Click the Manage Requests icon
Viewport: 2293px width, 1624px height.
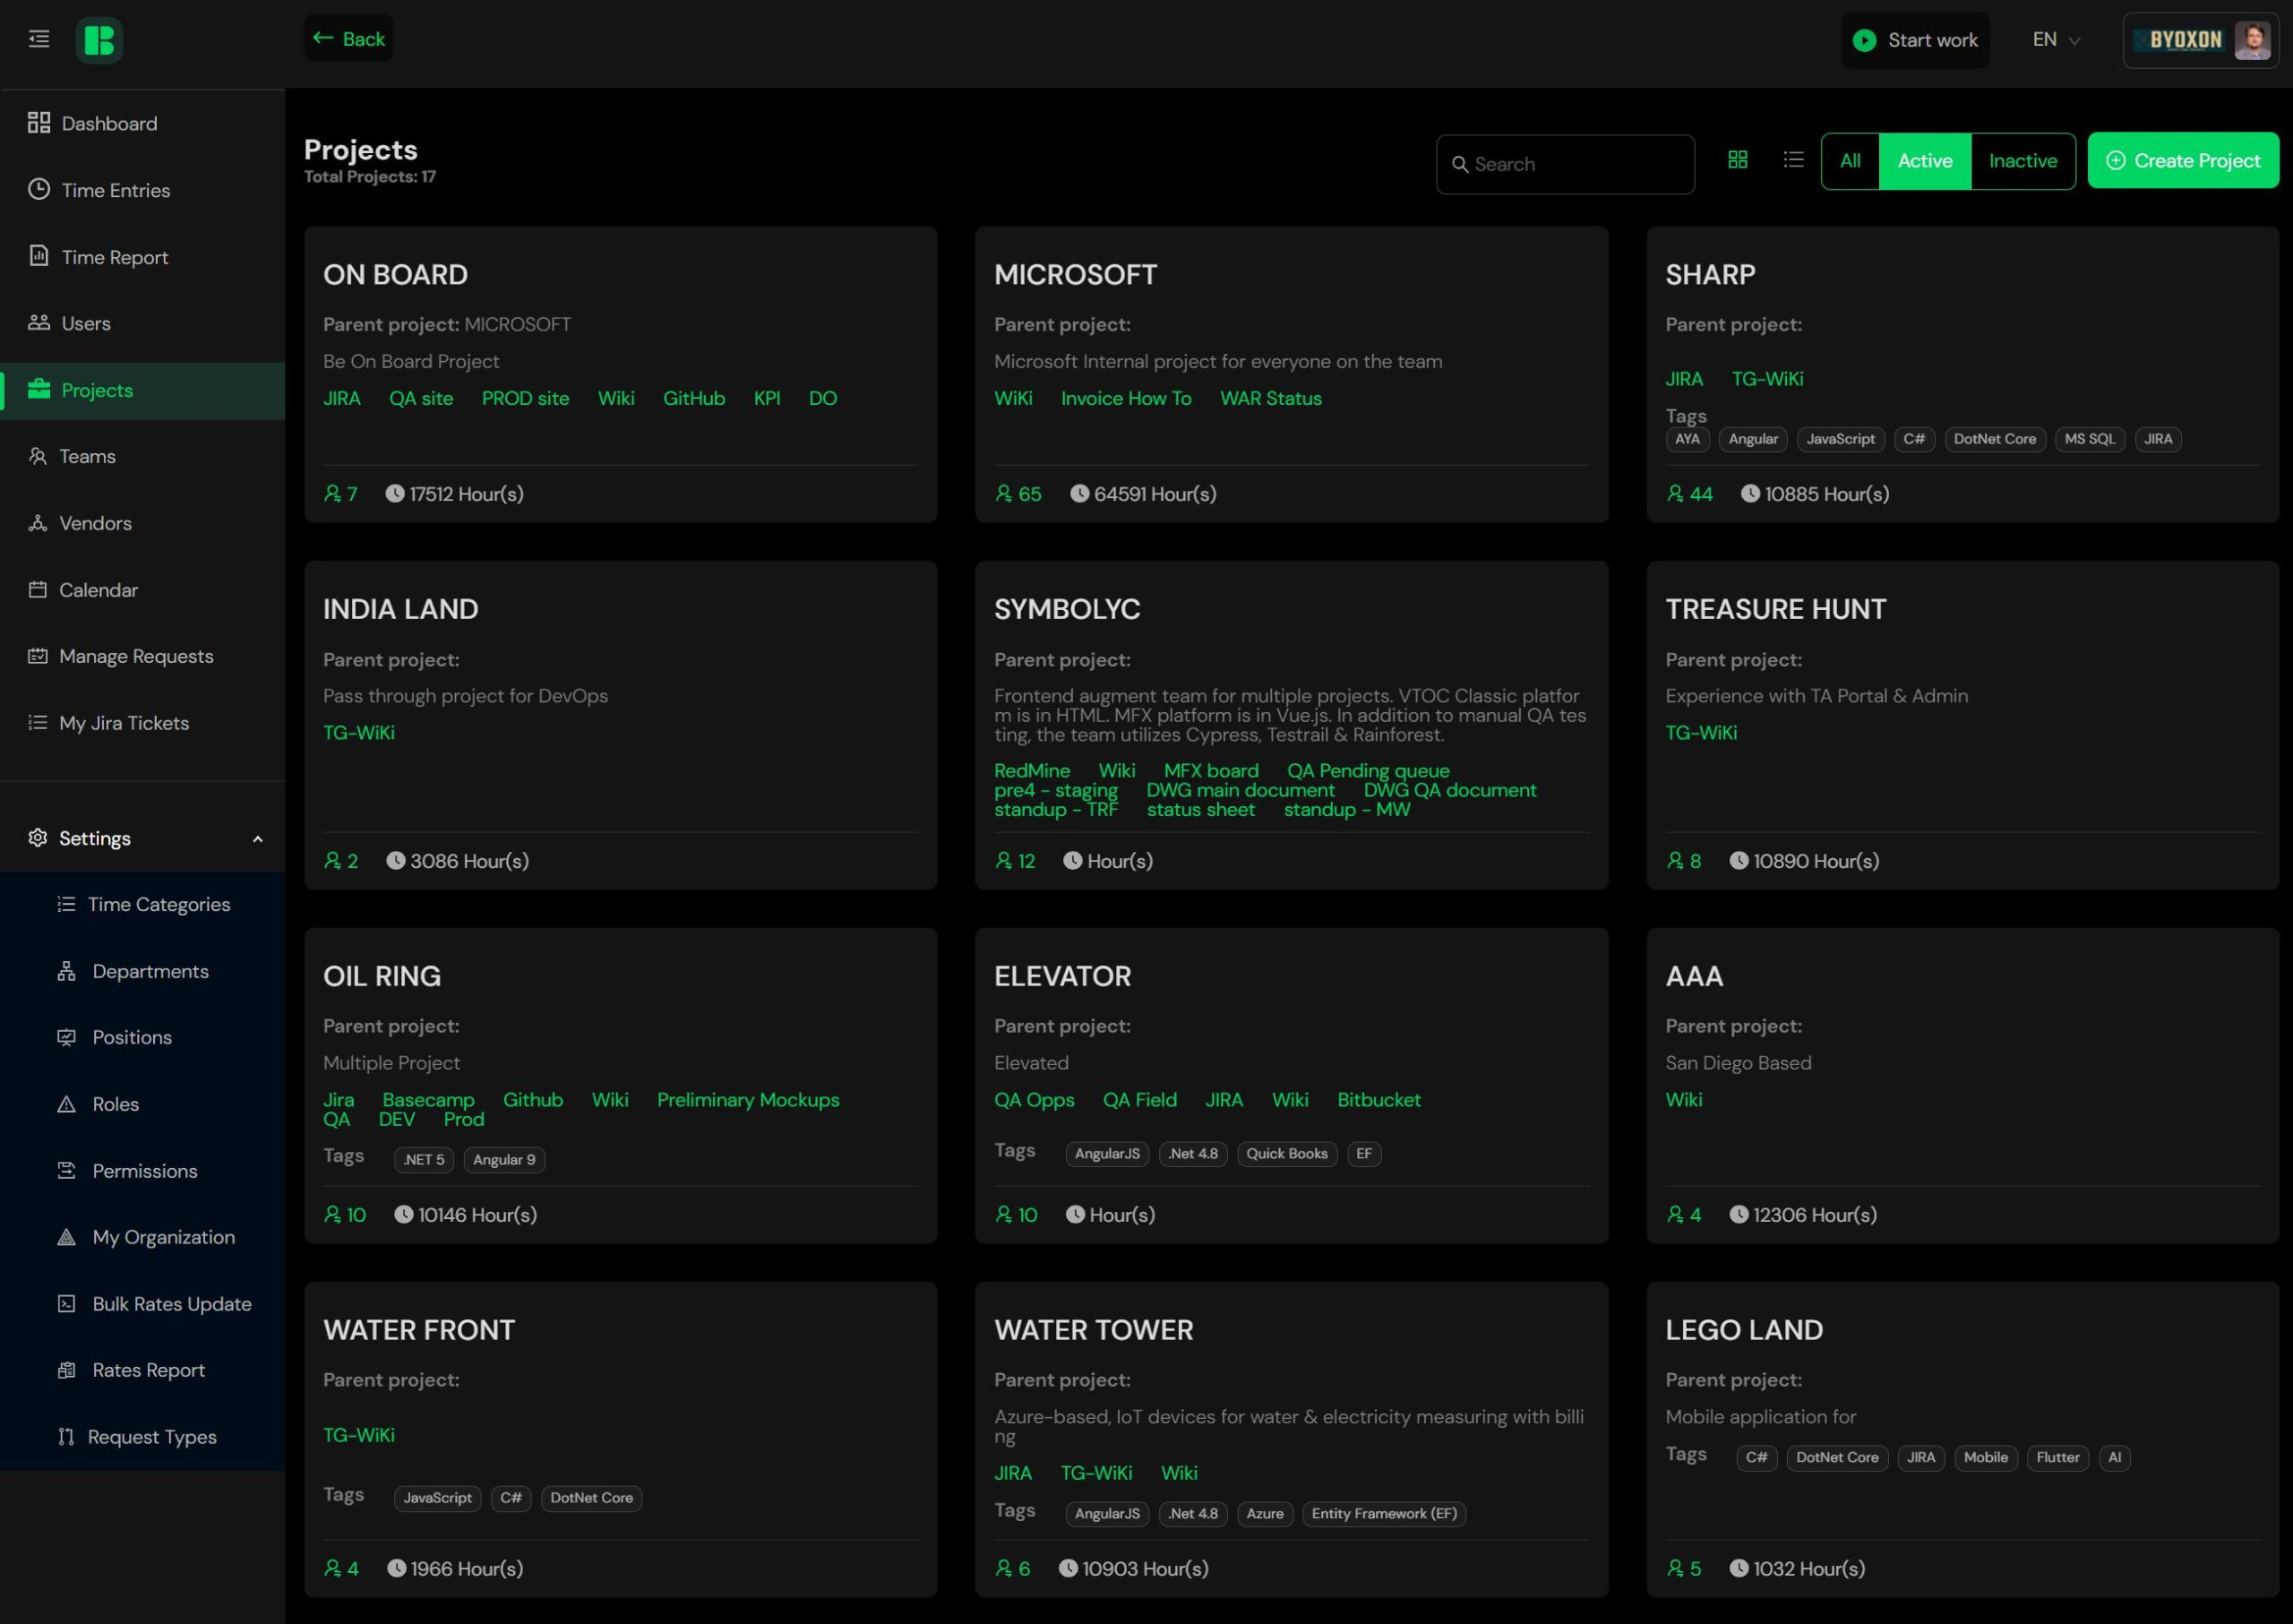coord(38,656)
